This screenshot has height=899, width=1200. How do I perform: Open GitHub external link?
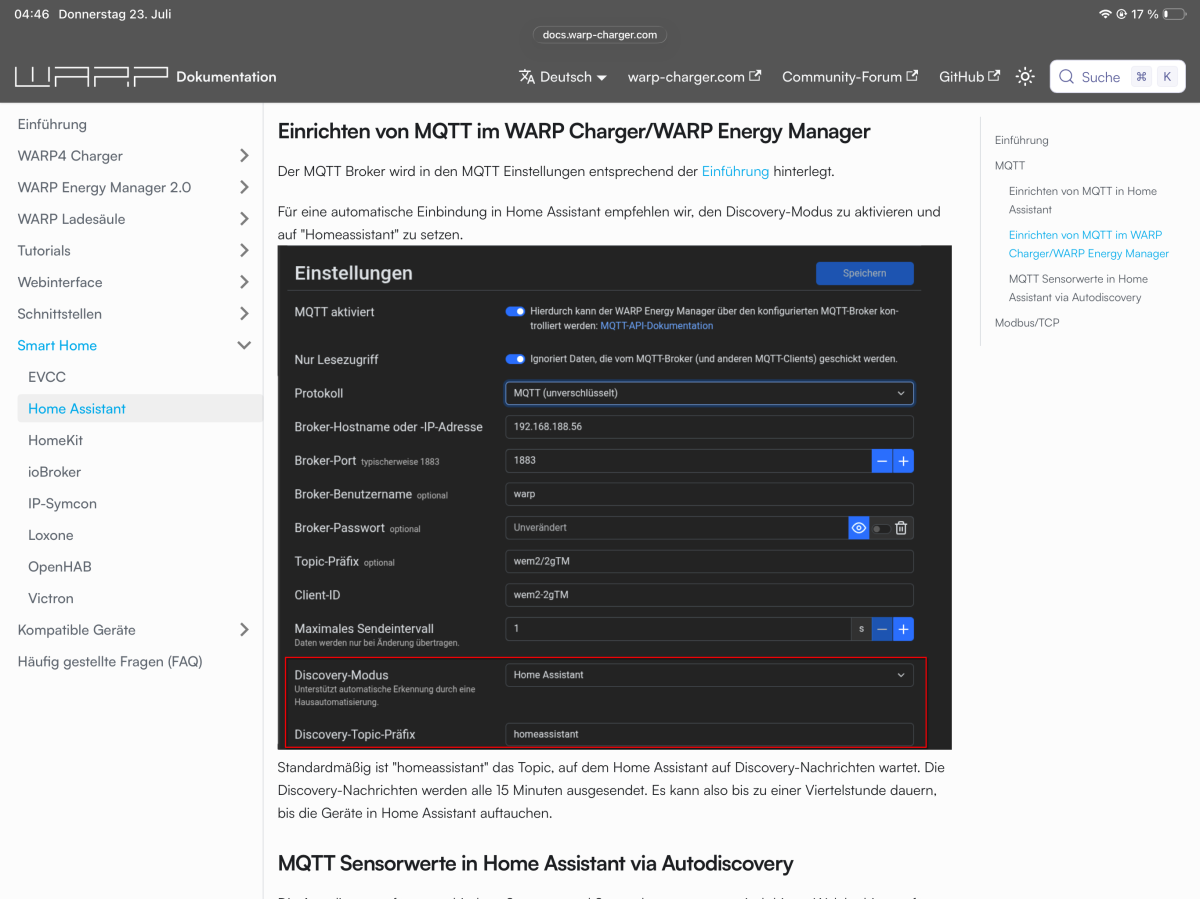tap(969, 76)
